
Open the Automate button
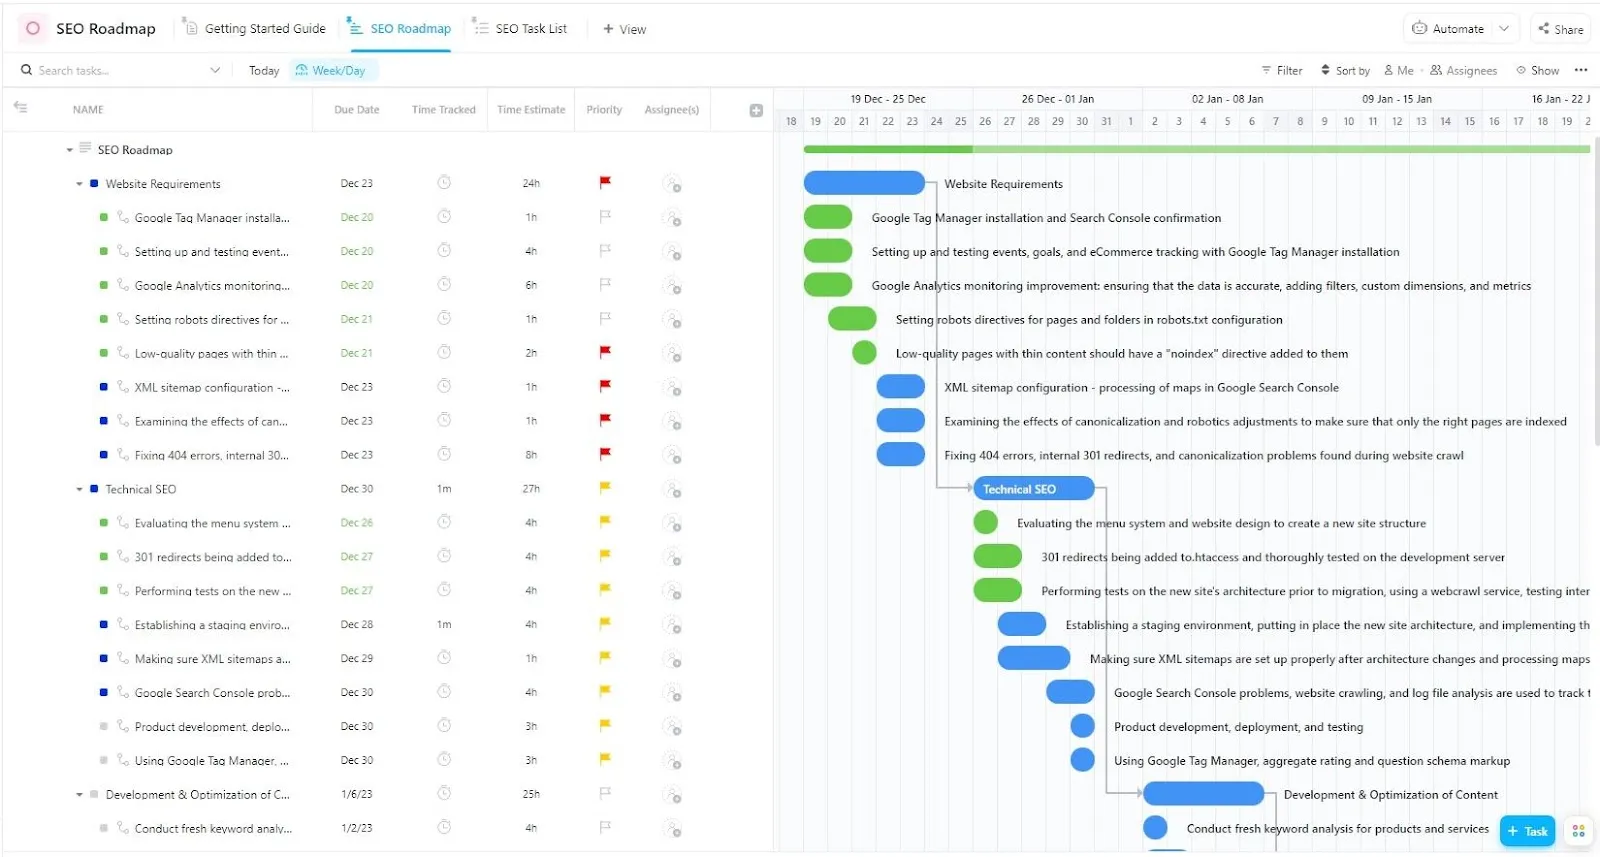[x=1448, y=29]
